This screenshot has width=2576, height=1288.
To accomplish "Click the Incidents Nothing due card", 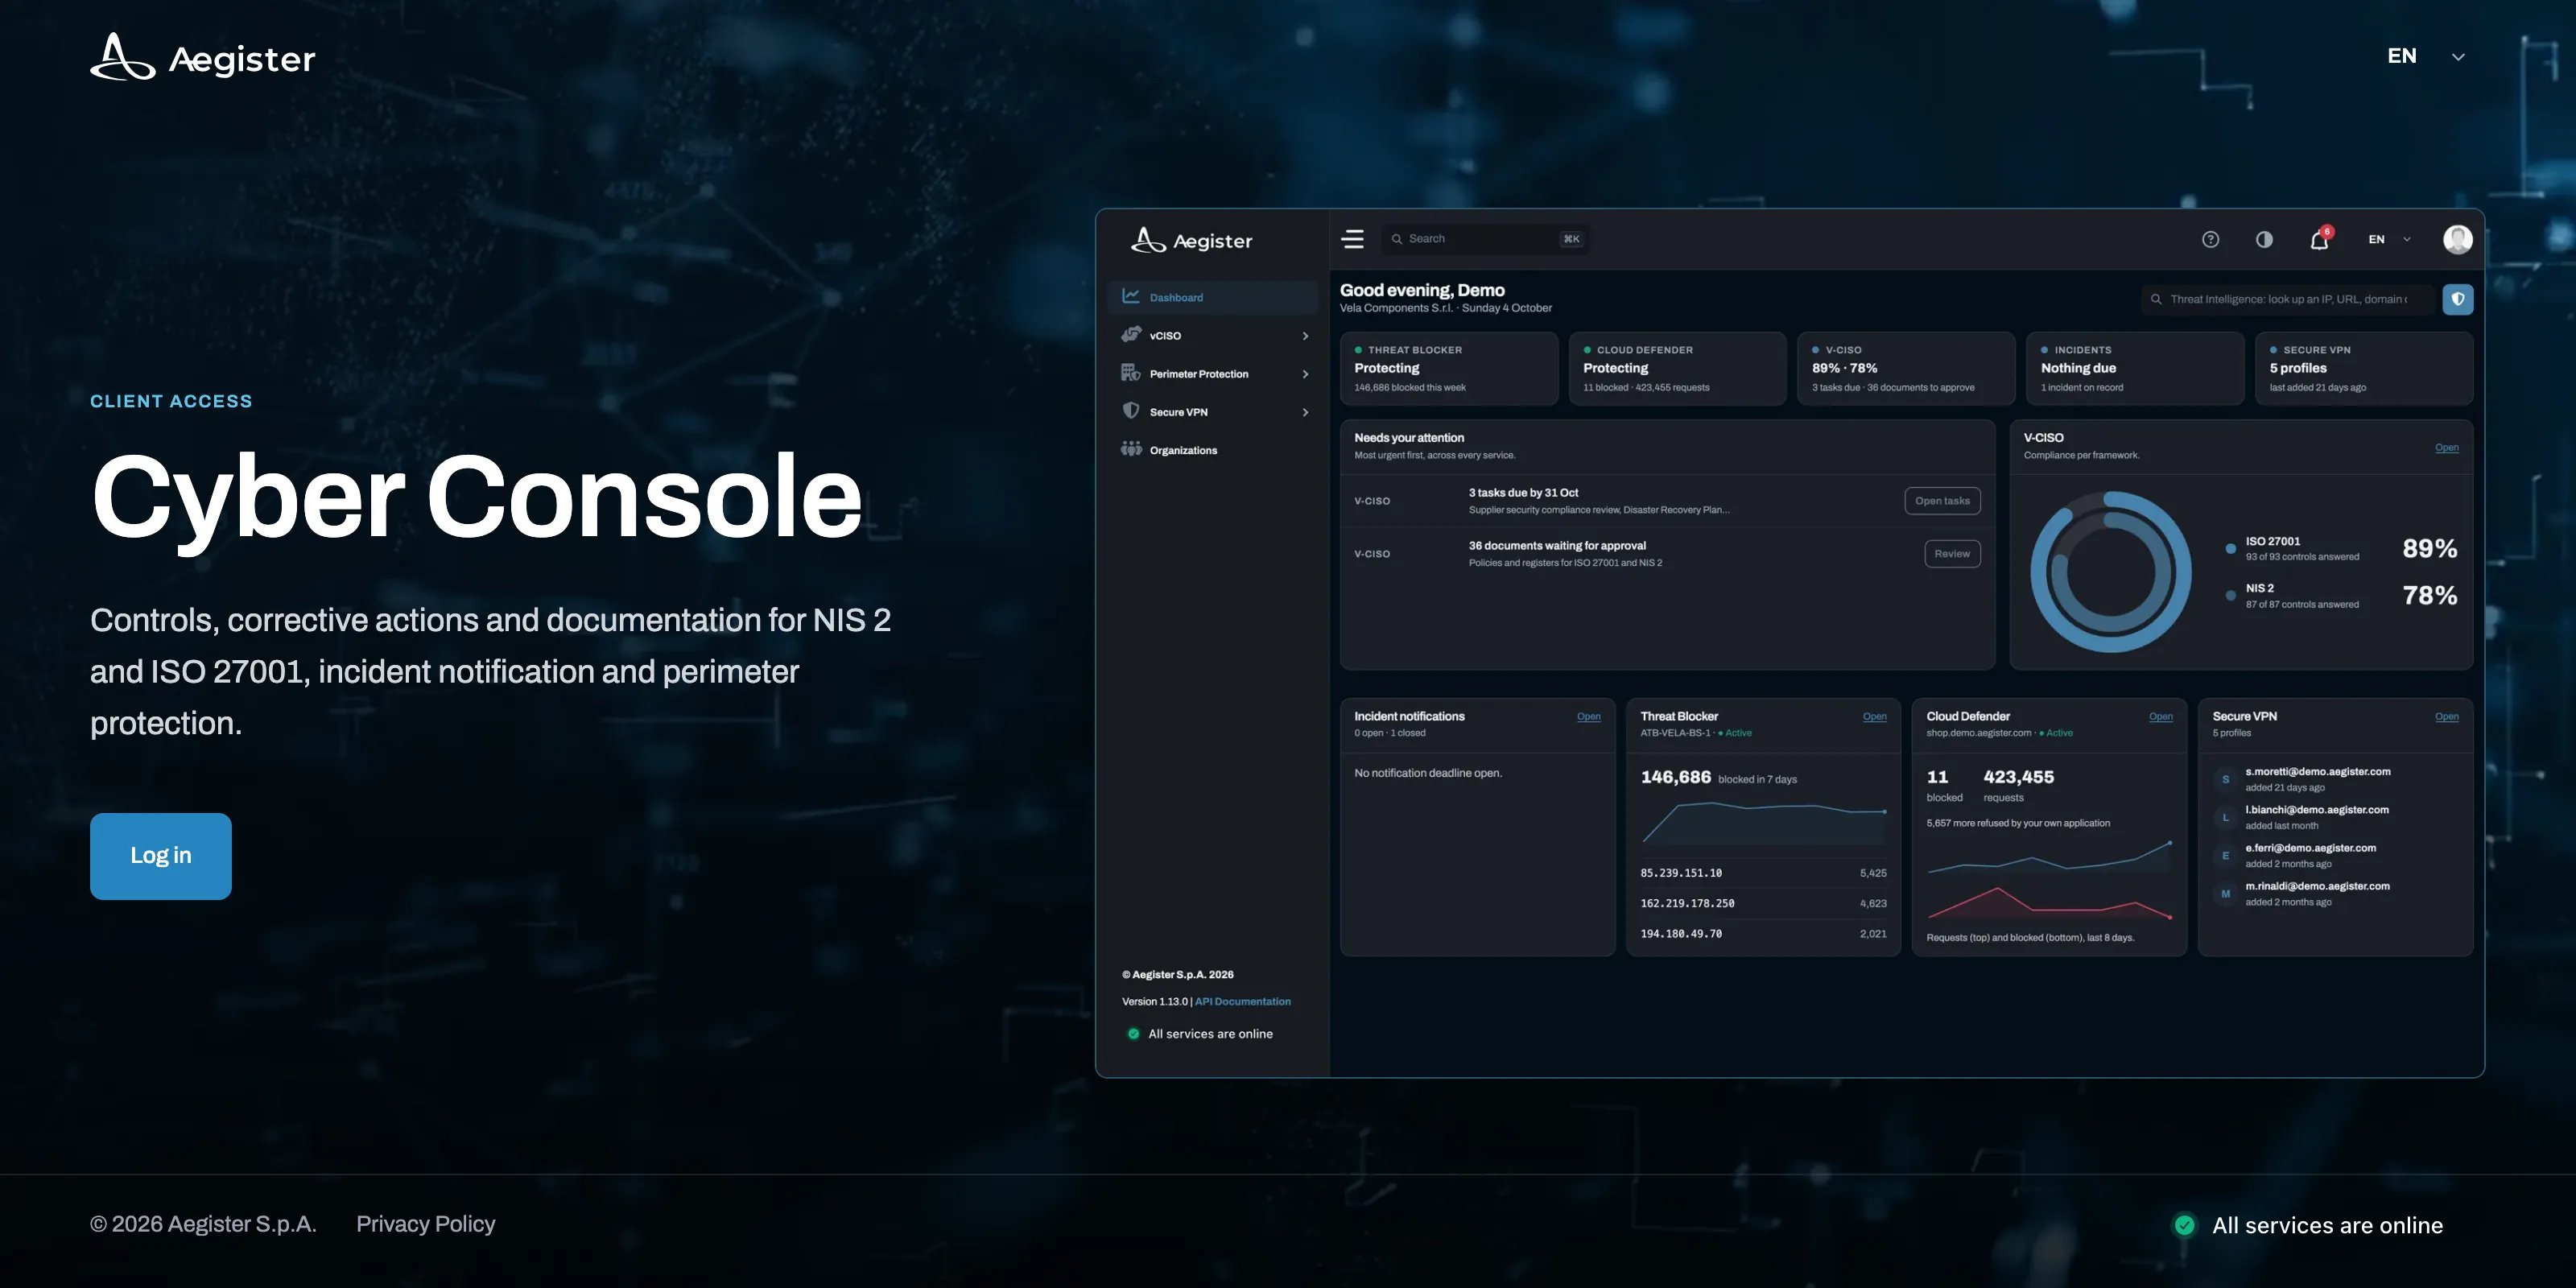I will pos(2135,369).
